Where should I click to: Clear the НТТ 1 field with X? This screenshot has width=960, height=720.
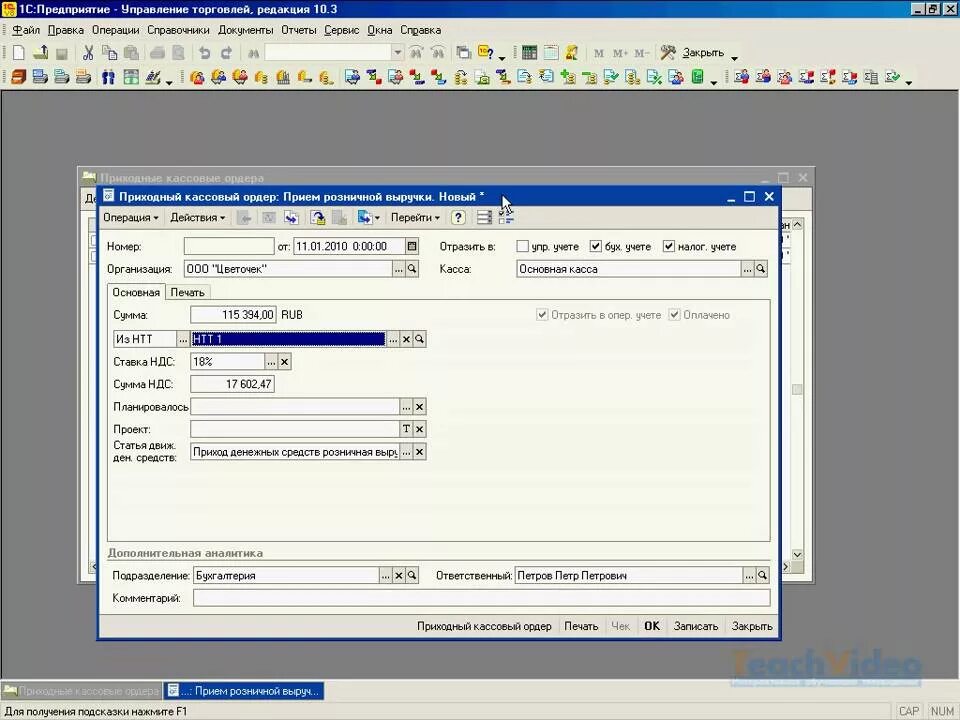point(406,339)
